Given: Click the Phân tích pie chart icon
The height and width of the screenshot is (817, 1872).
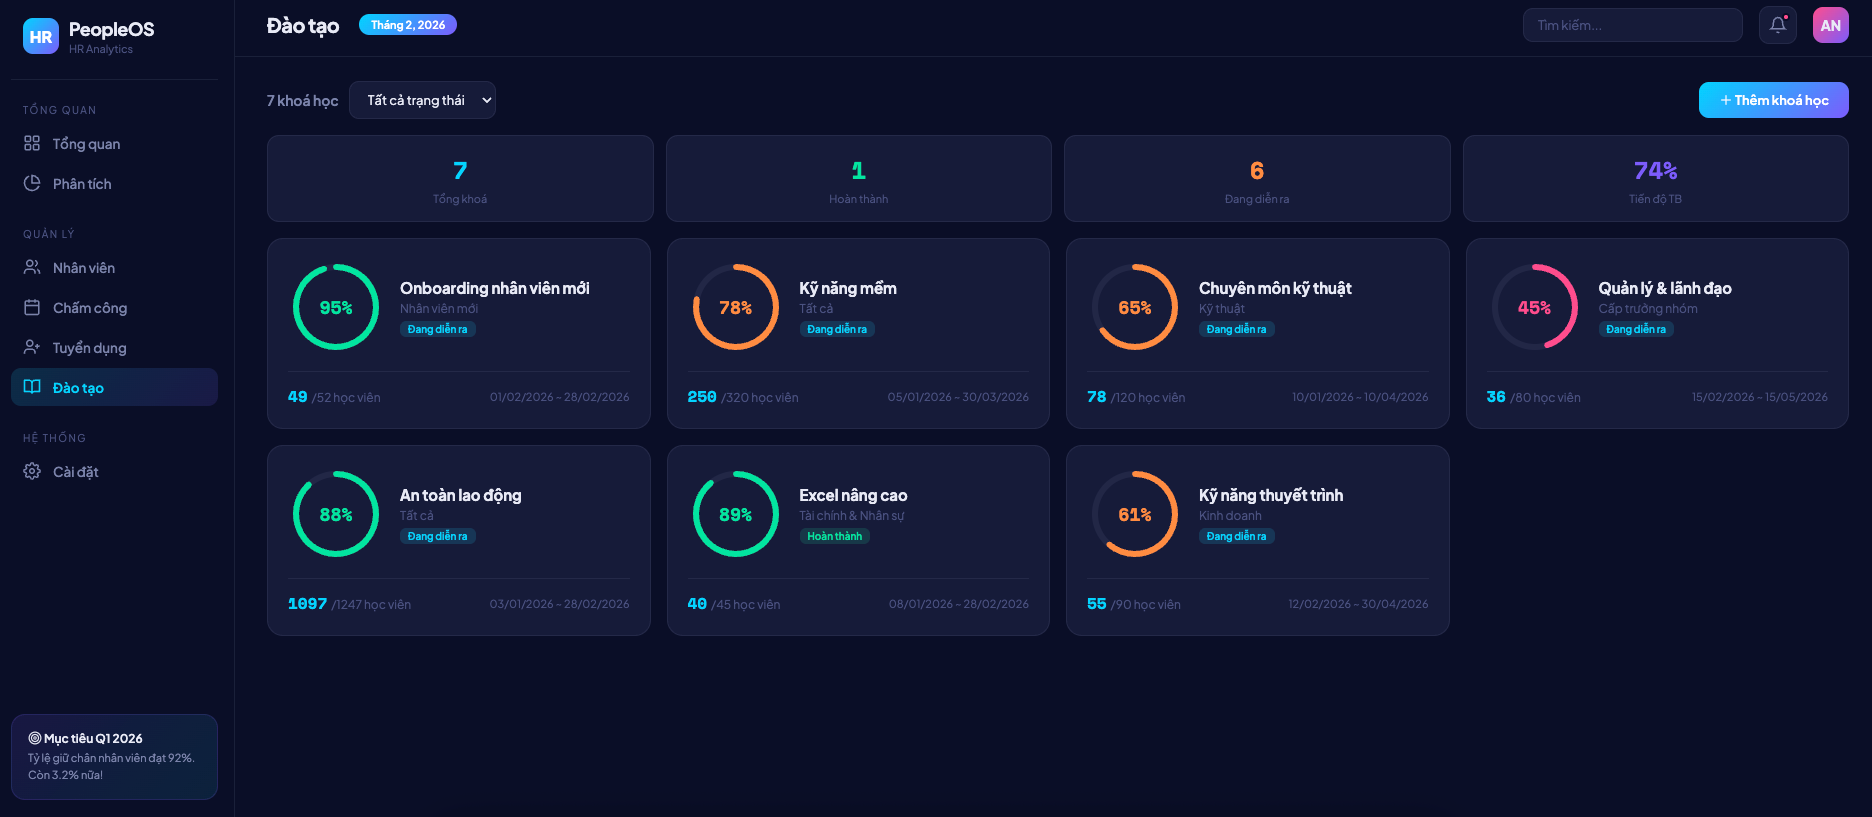Looking at the screenshot, I should coord(32,184).
